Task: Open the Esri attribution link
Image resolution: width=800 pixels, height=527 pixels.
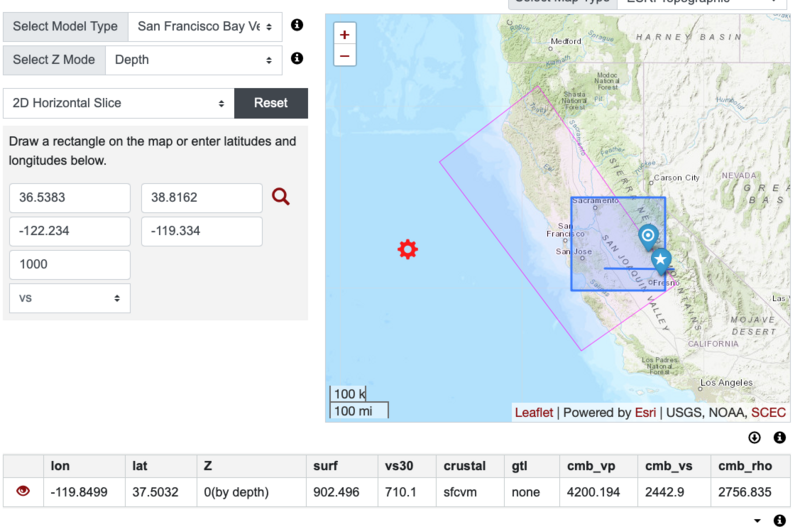Action: [x=645, y=413]
